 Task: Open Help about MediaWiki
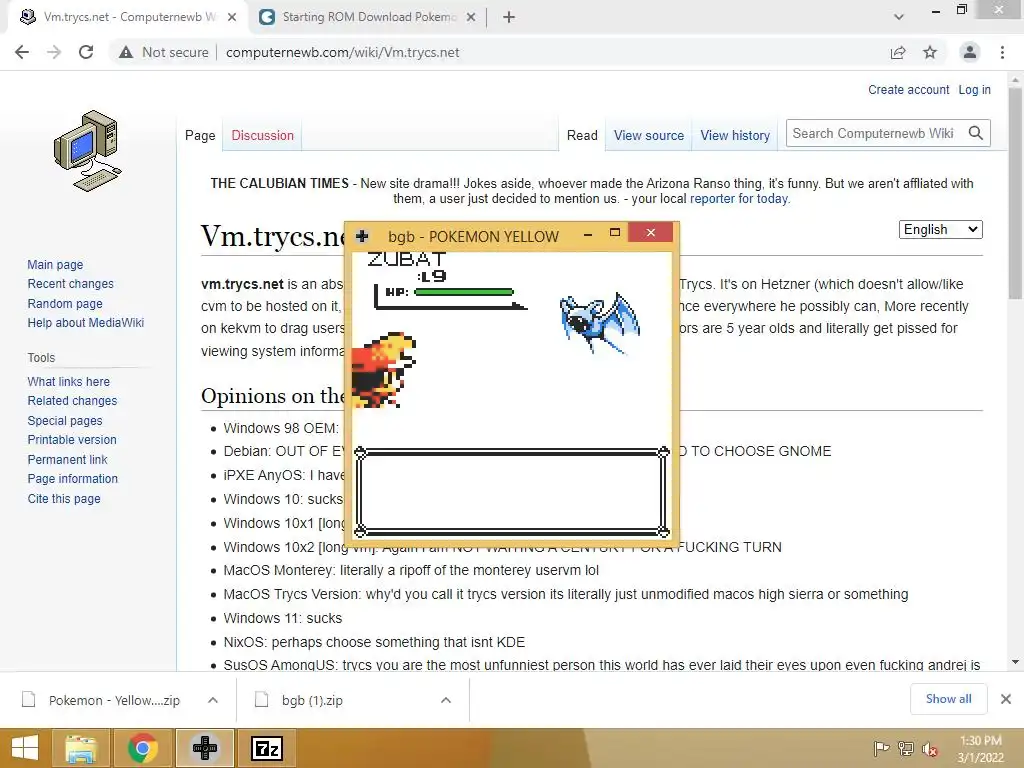86,323
